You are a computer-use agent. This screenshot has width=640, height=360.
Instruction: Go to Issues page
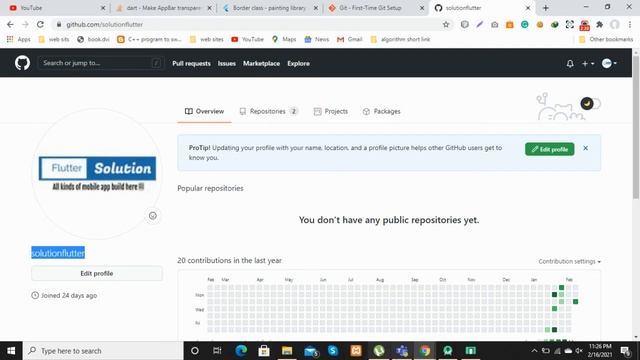[227, 64]
